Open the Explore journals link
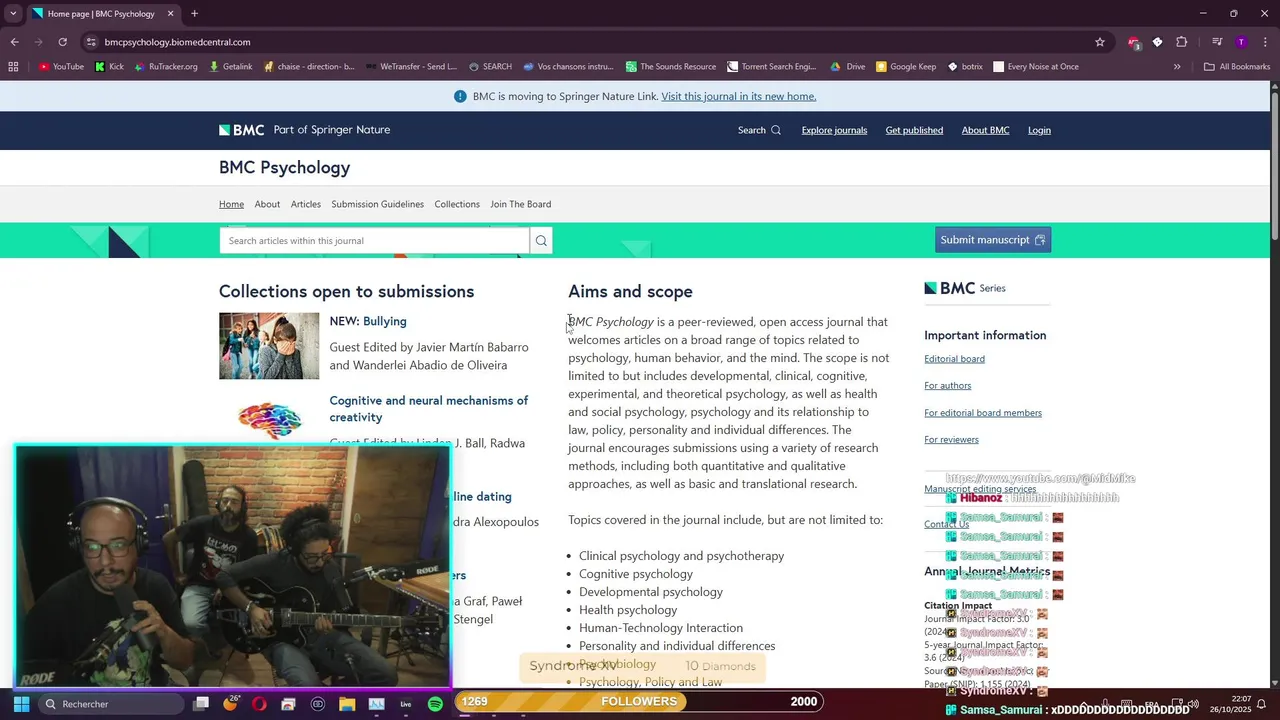The width and height of the screenshot is (1280, 720). coord(834,130)
